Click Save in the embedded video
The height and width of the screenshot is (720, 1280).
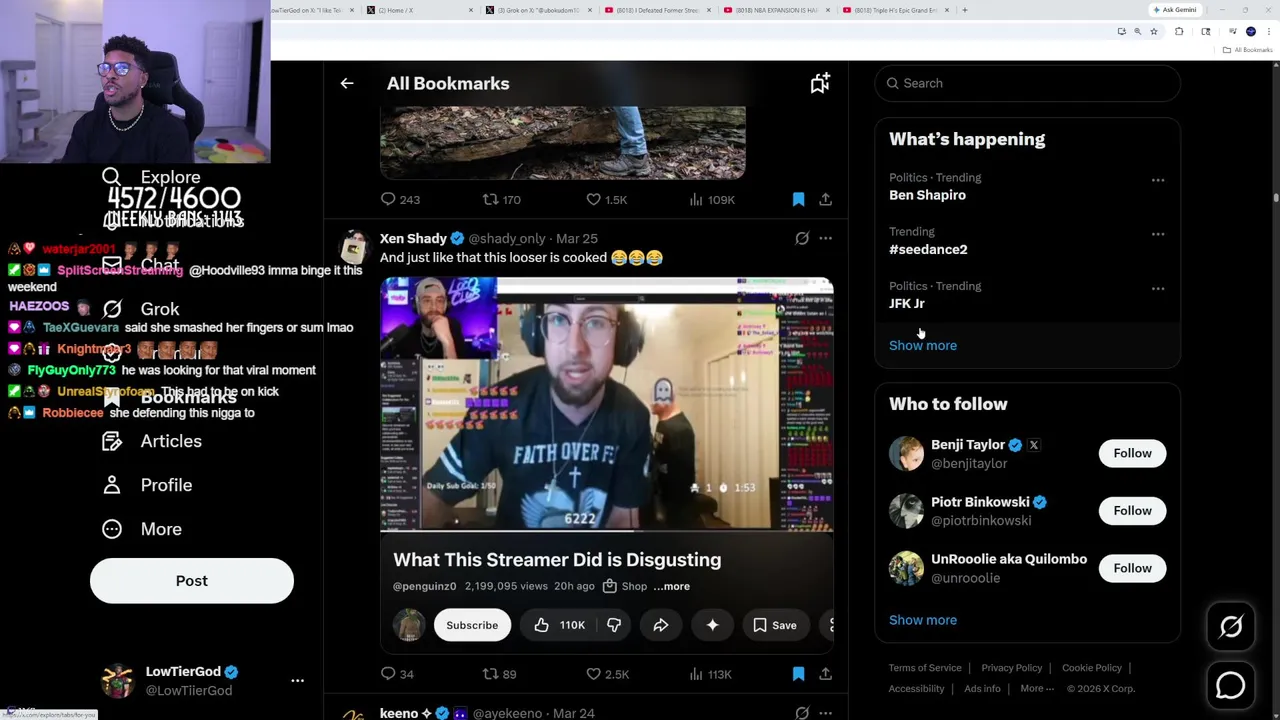pos(775,625)
